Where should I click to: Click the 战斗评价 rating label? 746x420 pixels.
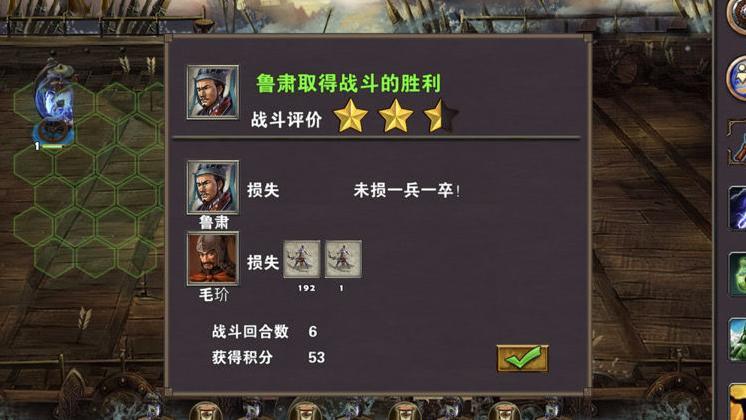point(286,119)
